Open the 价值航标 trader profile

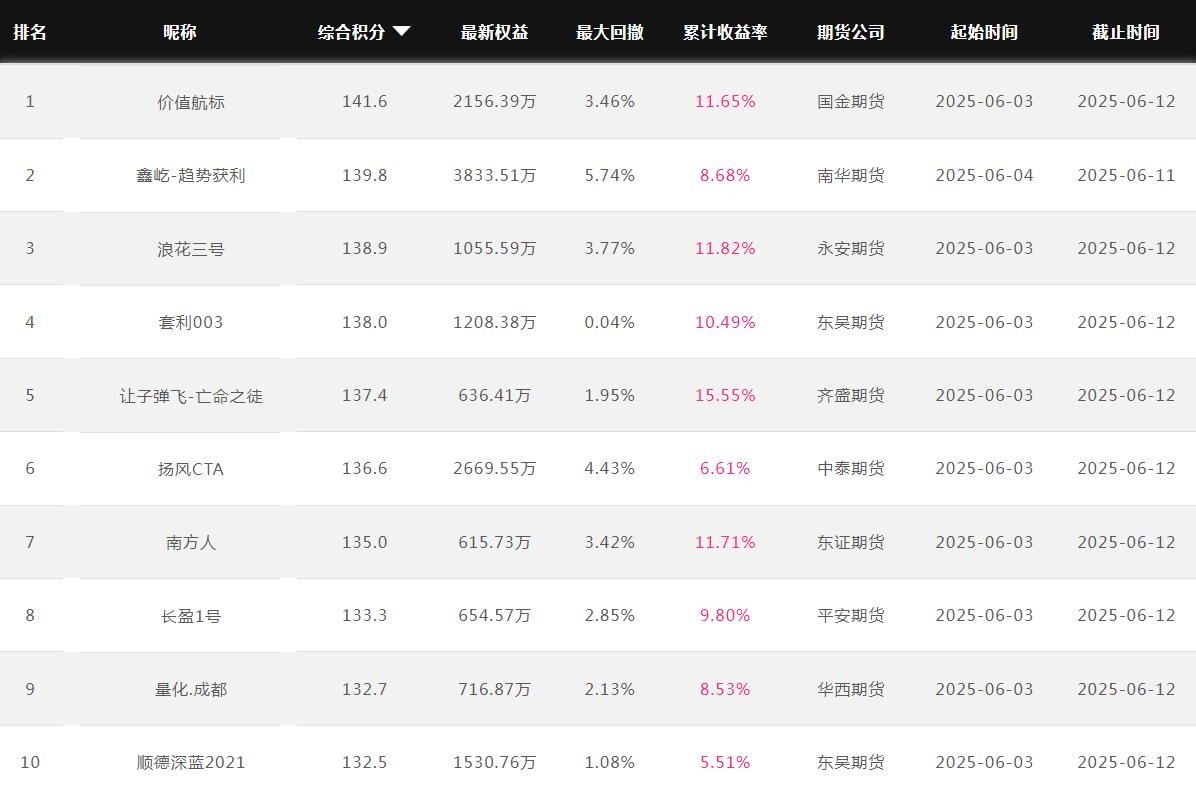191,101
